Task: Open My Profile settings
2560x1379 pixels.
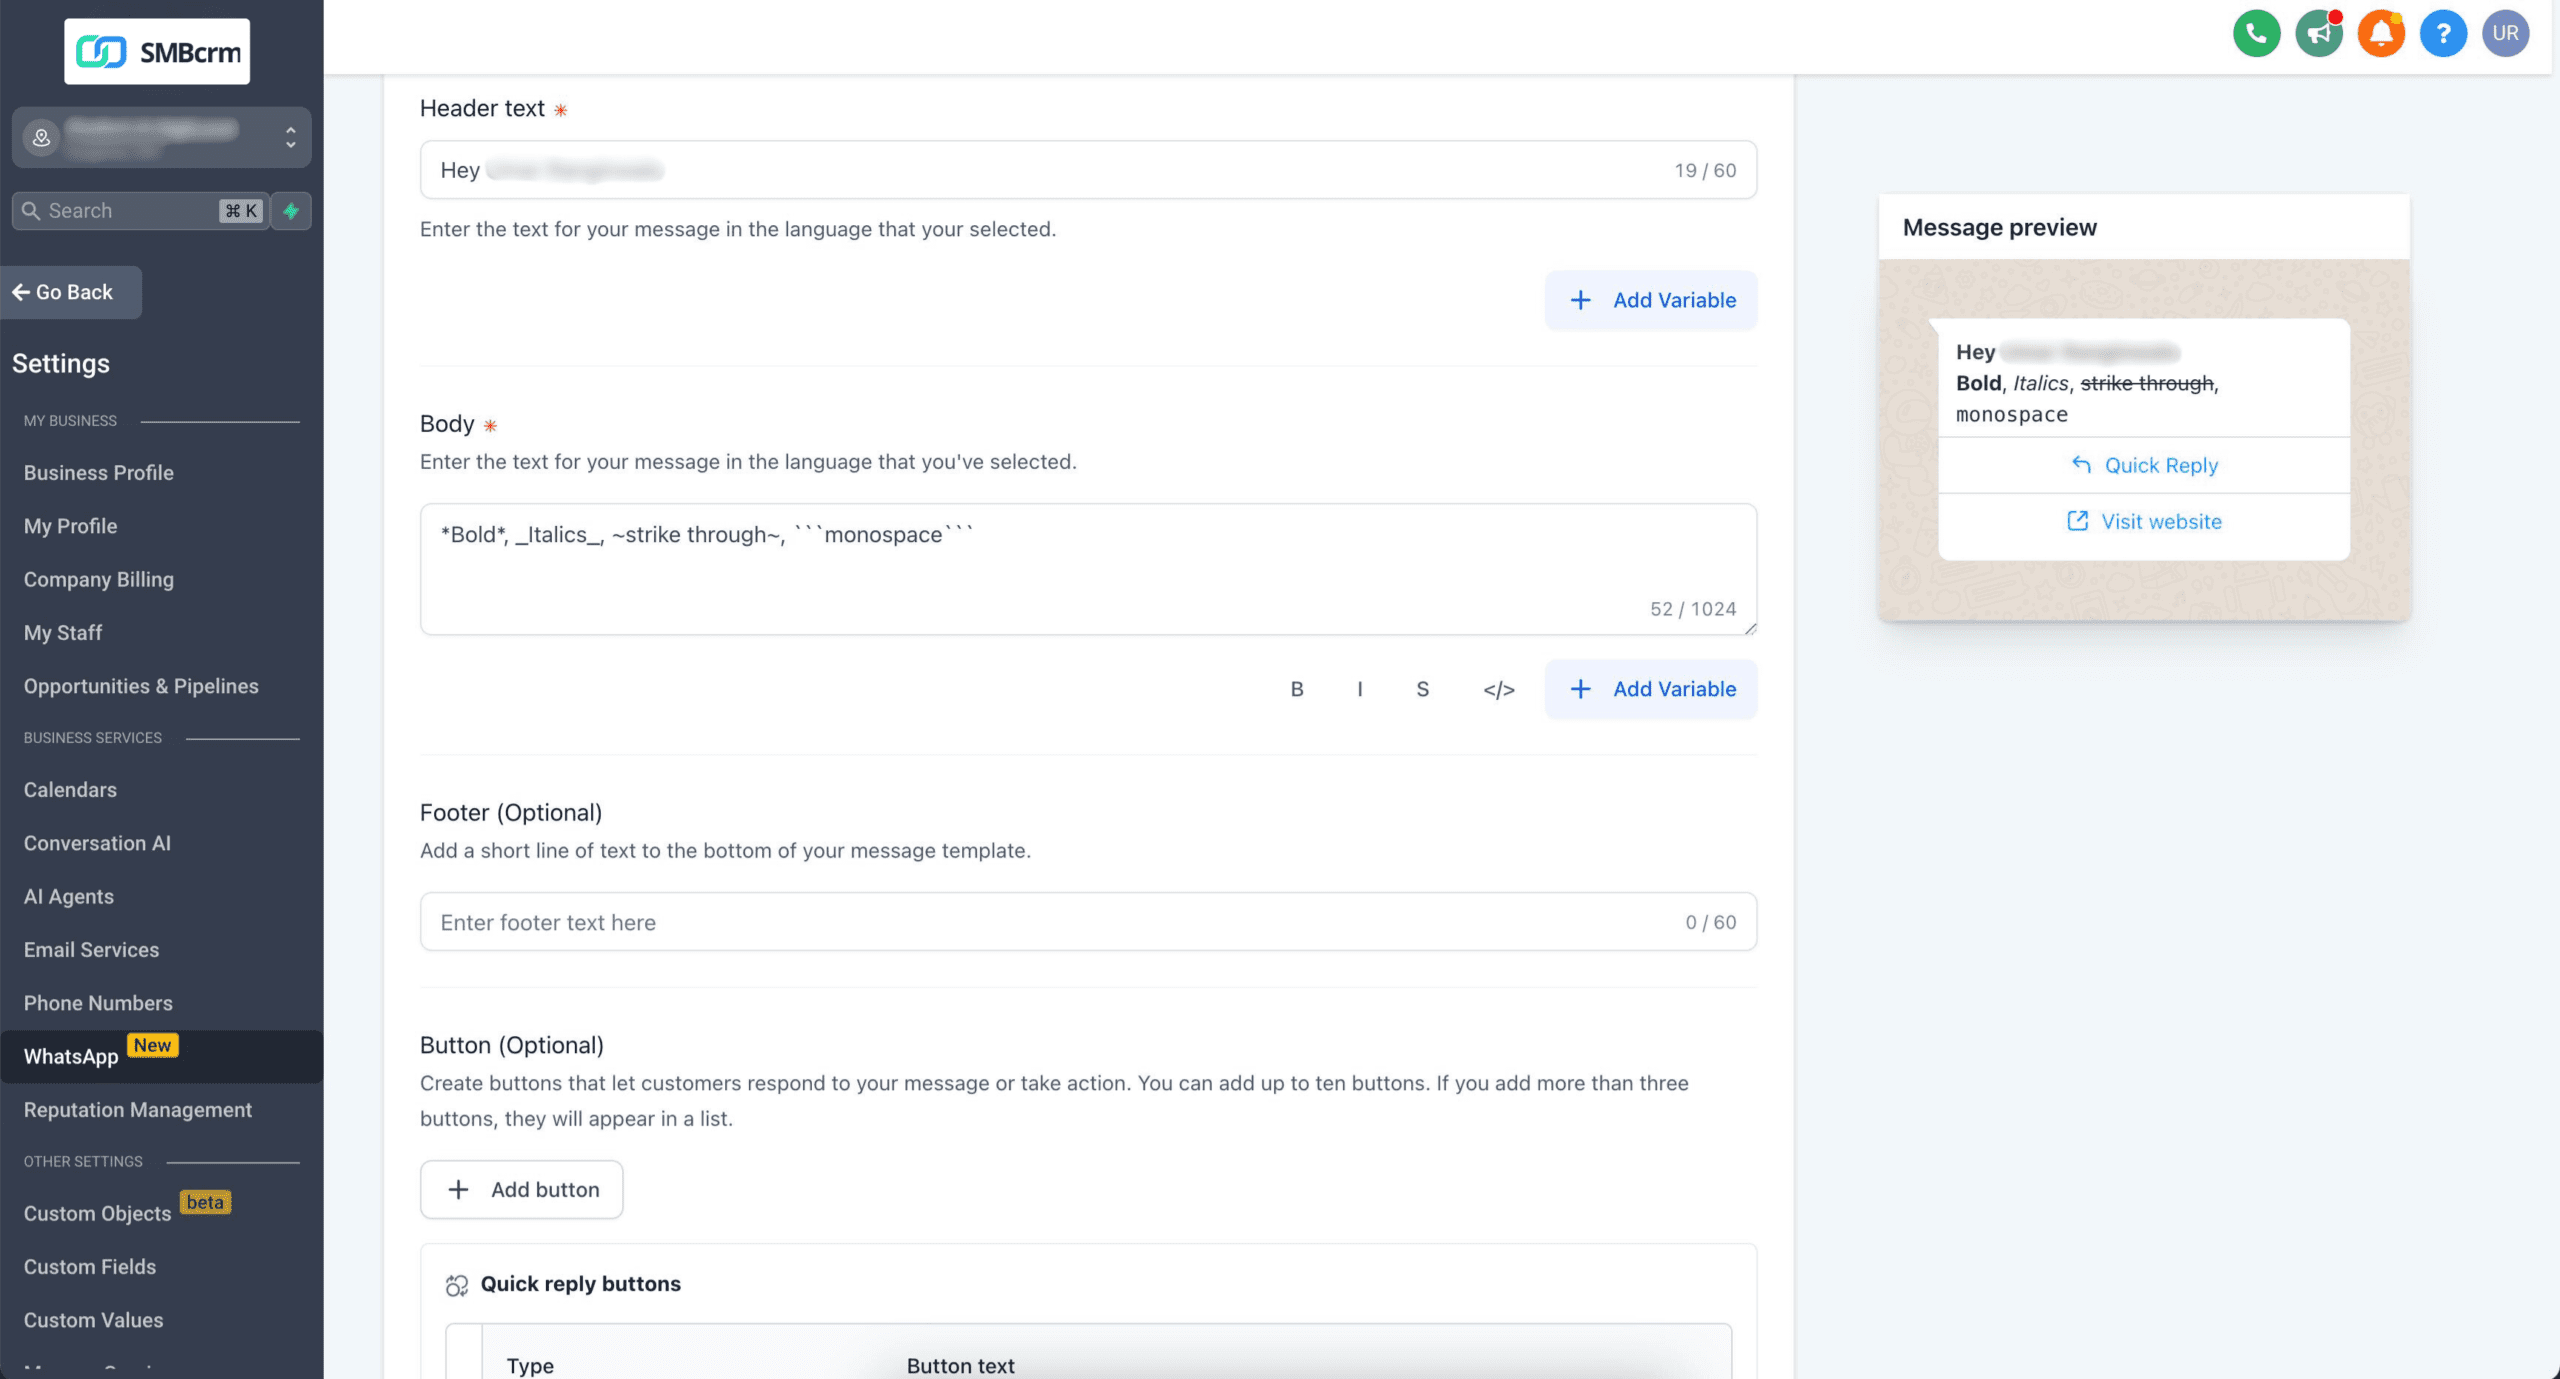Action: (71, 526)
